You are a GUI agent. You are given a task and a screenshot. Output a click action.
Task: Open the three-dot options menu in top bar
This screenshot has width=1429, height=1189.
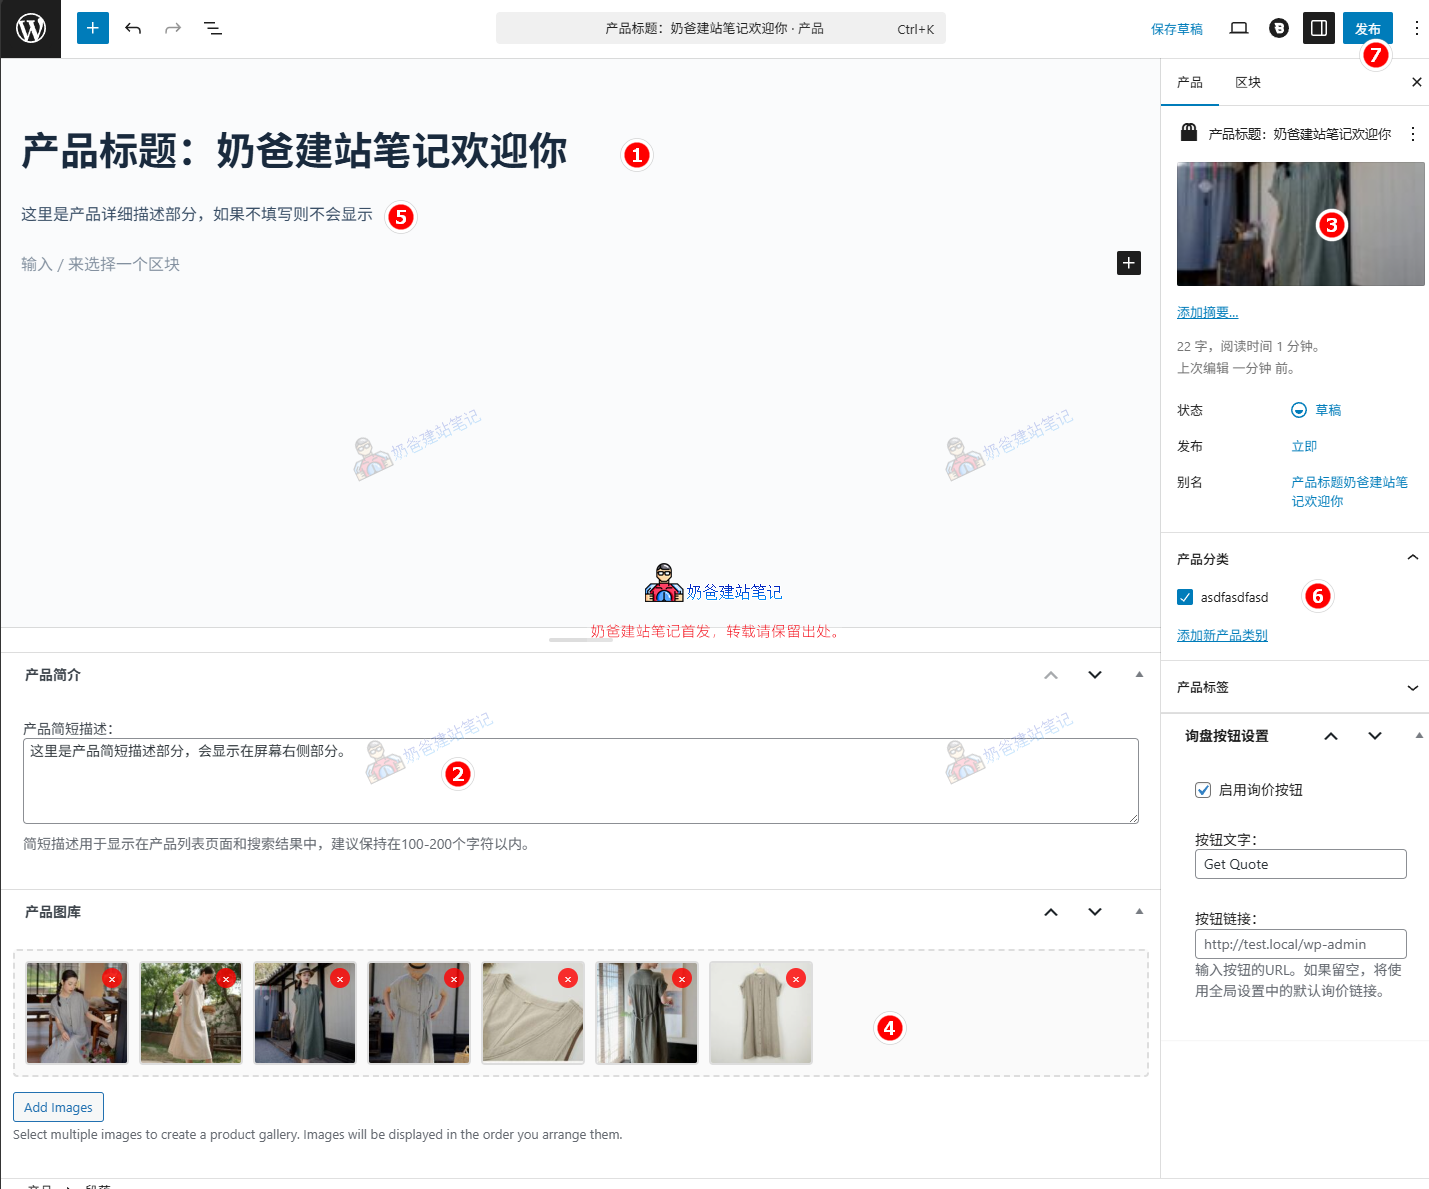click(1417, 28)
